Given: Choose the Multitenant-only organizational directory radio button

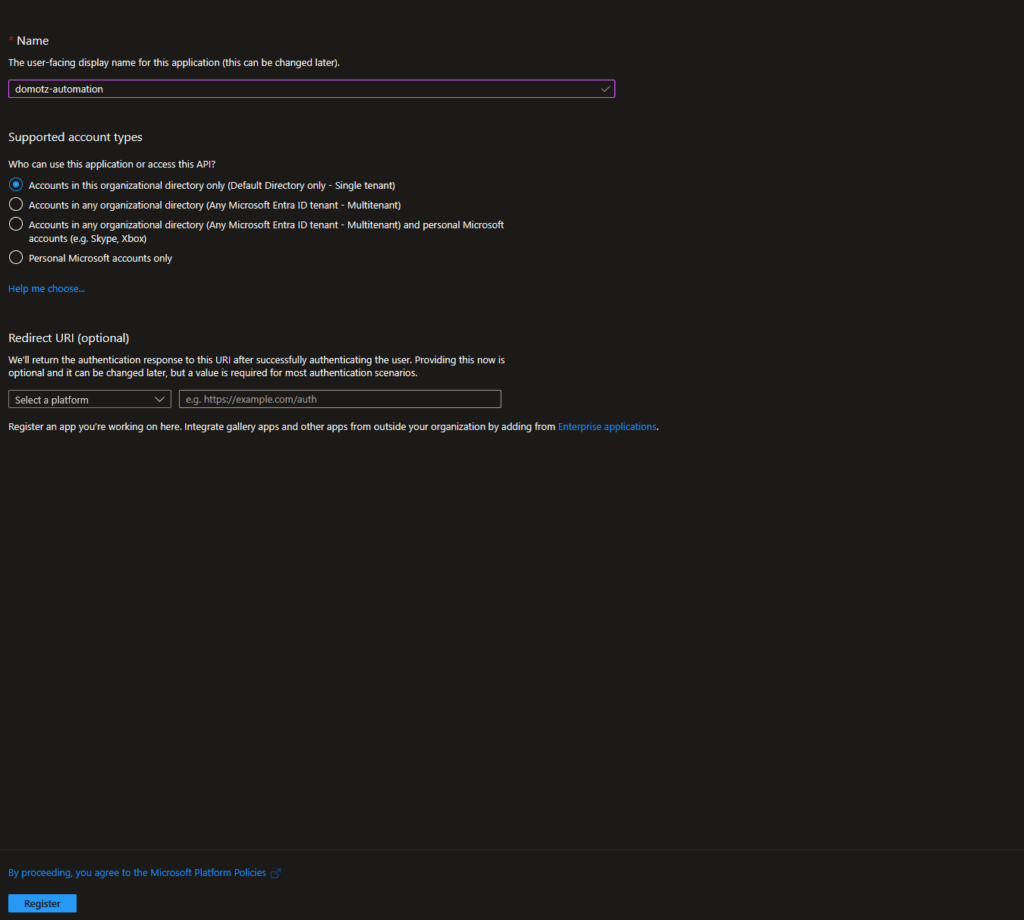Looking at the screenshot, I should click(x=16, y=204).
